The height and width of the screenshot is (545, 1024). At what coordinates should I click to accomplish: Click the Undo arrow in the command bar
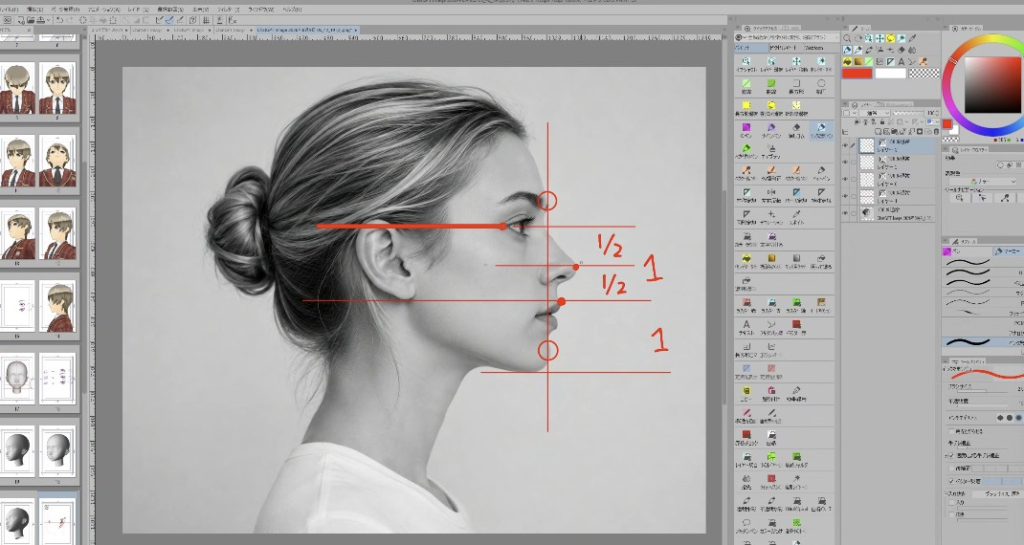(x=59, y=20)
